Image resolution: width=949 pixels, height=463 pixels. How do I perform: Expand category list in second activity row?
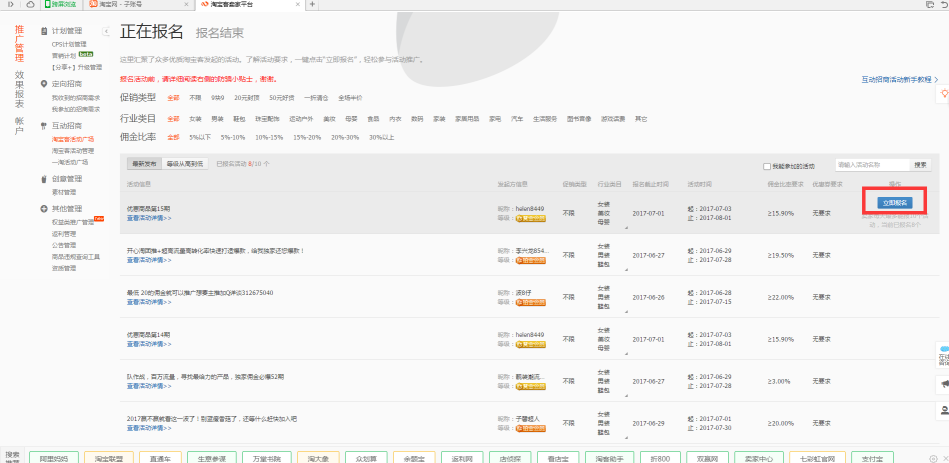(x=626, y=271)
